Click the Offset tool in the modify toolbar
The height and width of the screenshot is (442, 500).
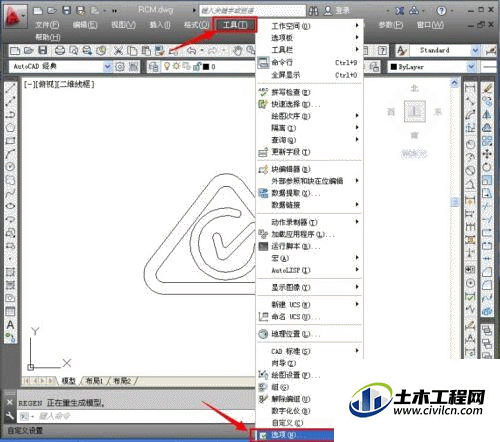tap(487, 127)
